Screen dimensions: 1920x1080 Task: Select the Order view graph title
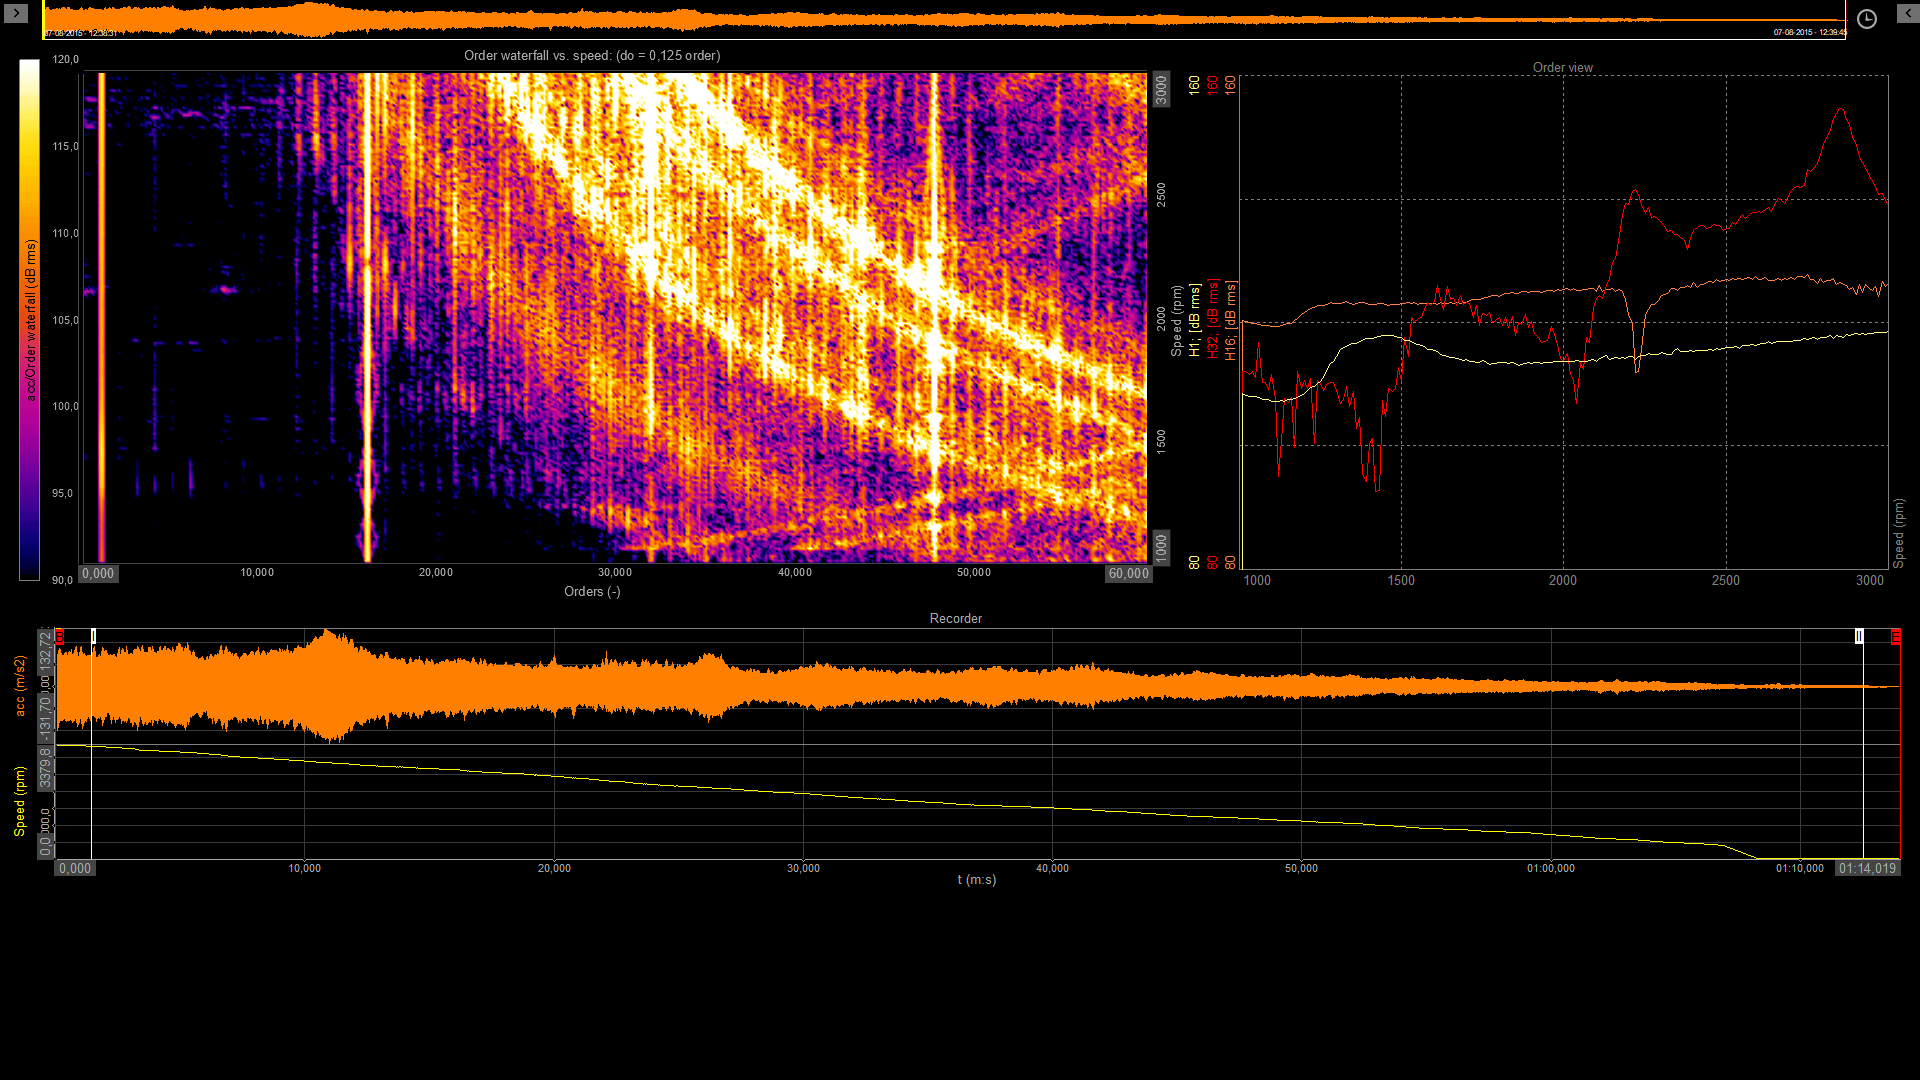tap(1563, 67)
